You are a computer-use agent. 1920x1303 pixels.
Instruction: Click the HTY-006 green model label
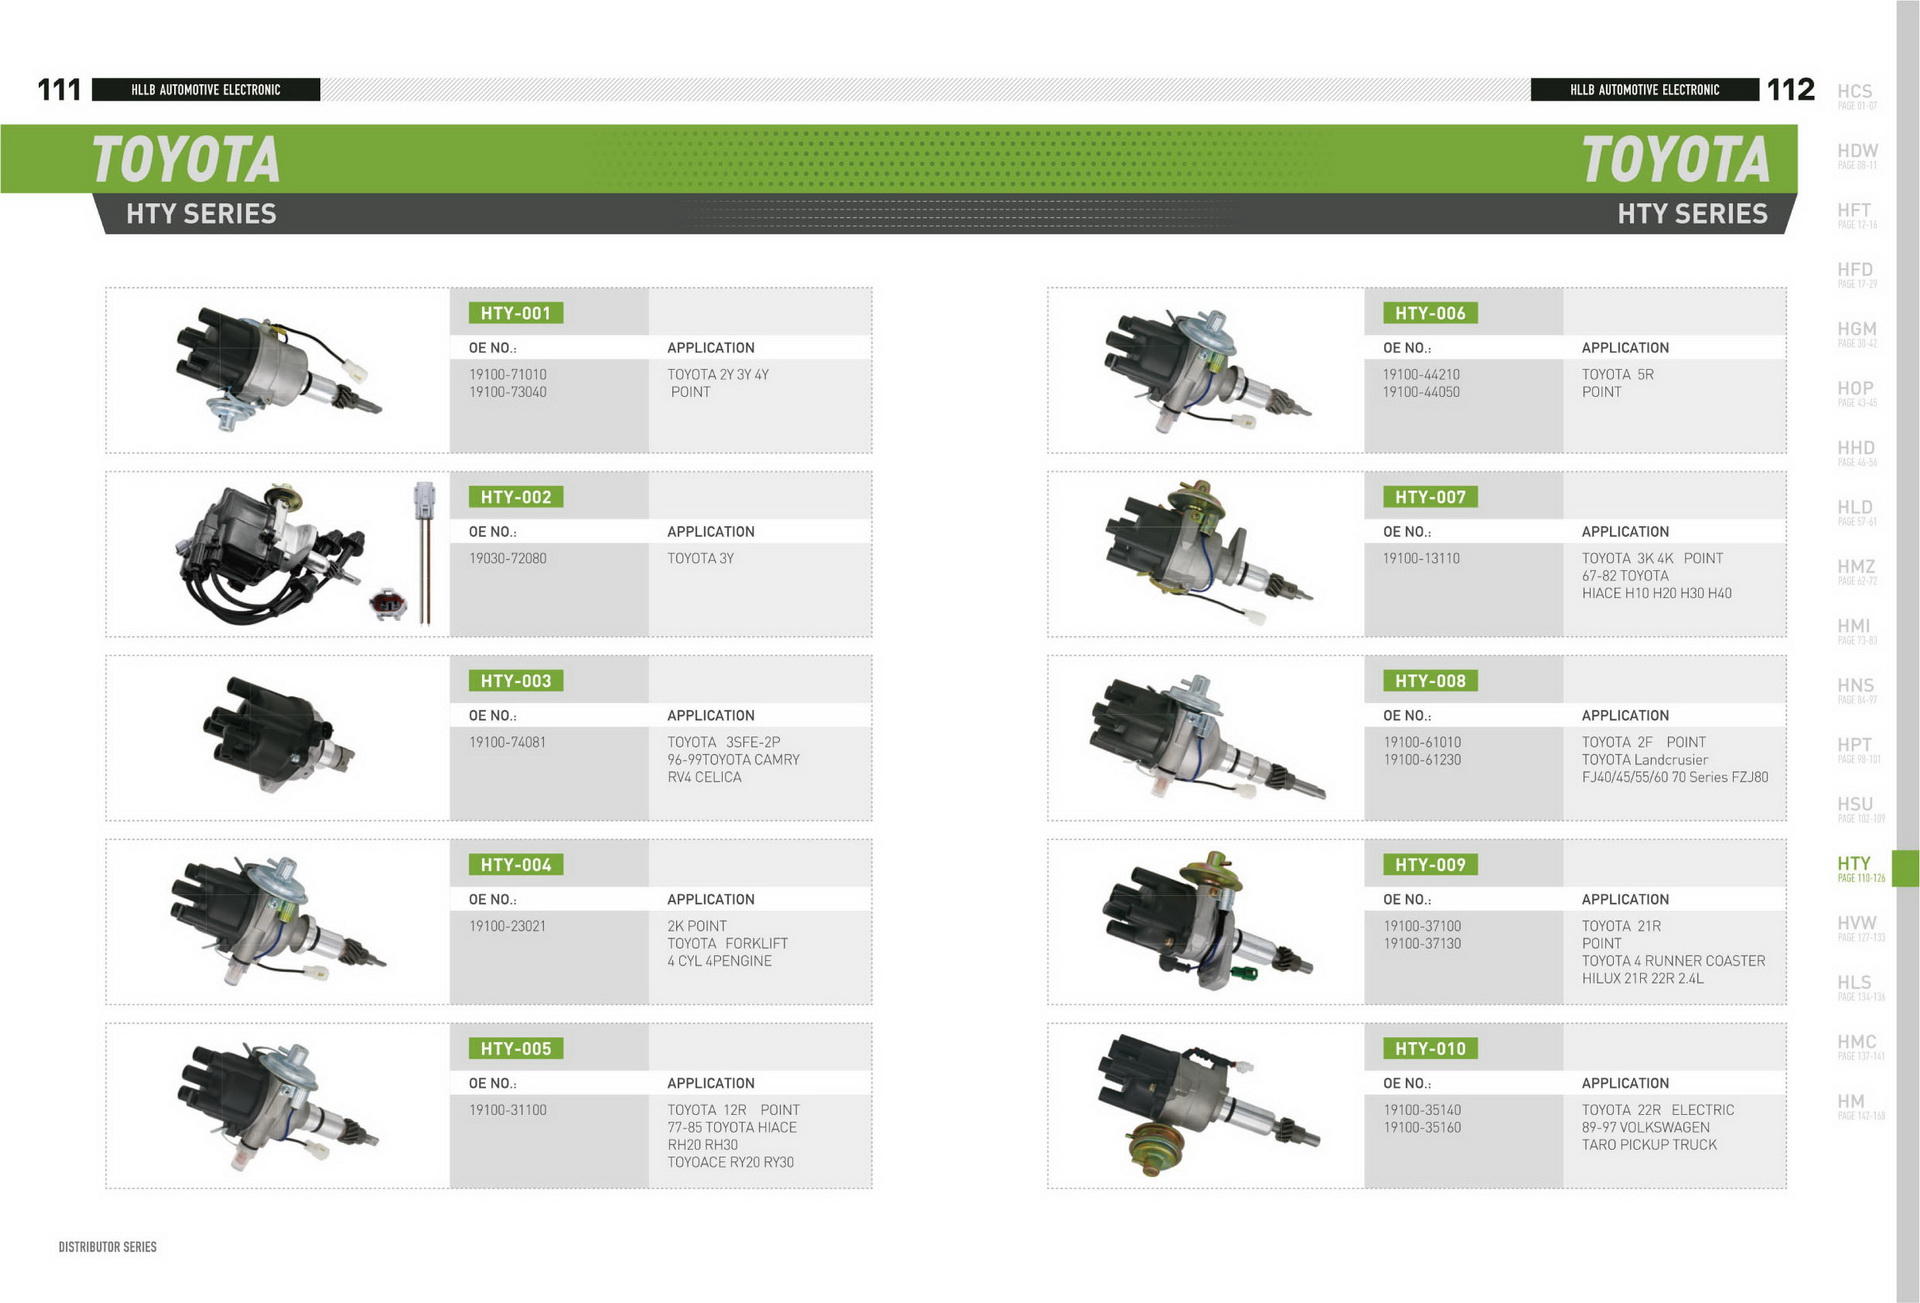(1430, 313)
